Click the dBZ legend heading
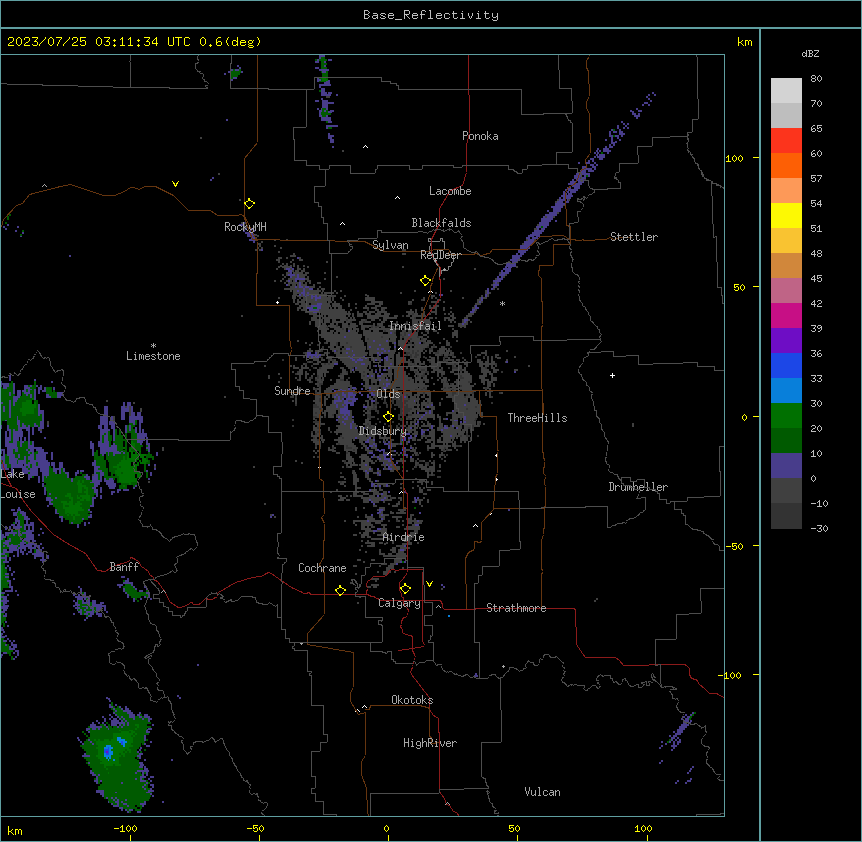Image resolution: width=862 pixels, height=842 pixels. [810, 53]
